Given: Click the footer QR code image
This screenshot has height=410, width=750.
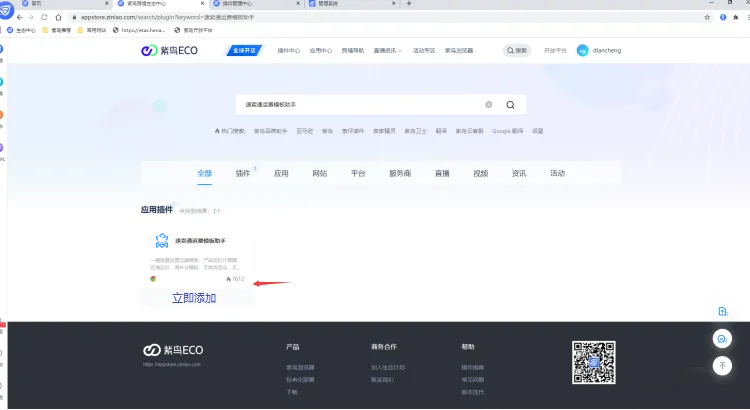Looking at the screenshot, I should pyautogui.click(x=594, y=362).
